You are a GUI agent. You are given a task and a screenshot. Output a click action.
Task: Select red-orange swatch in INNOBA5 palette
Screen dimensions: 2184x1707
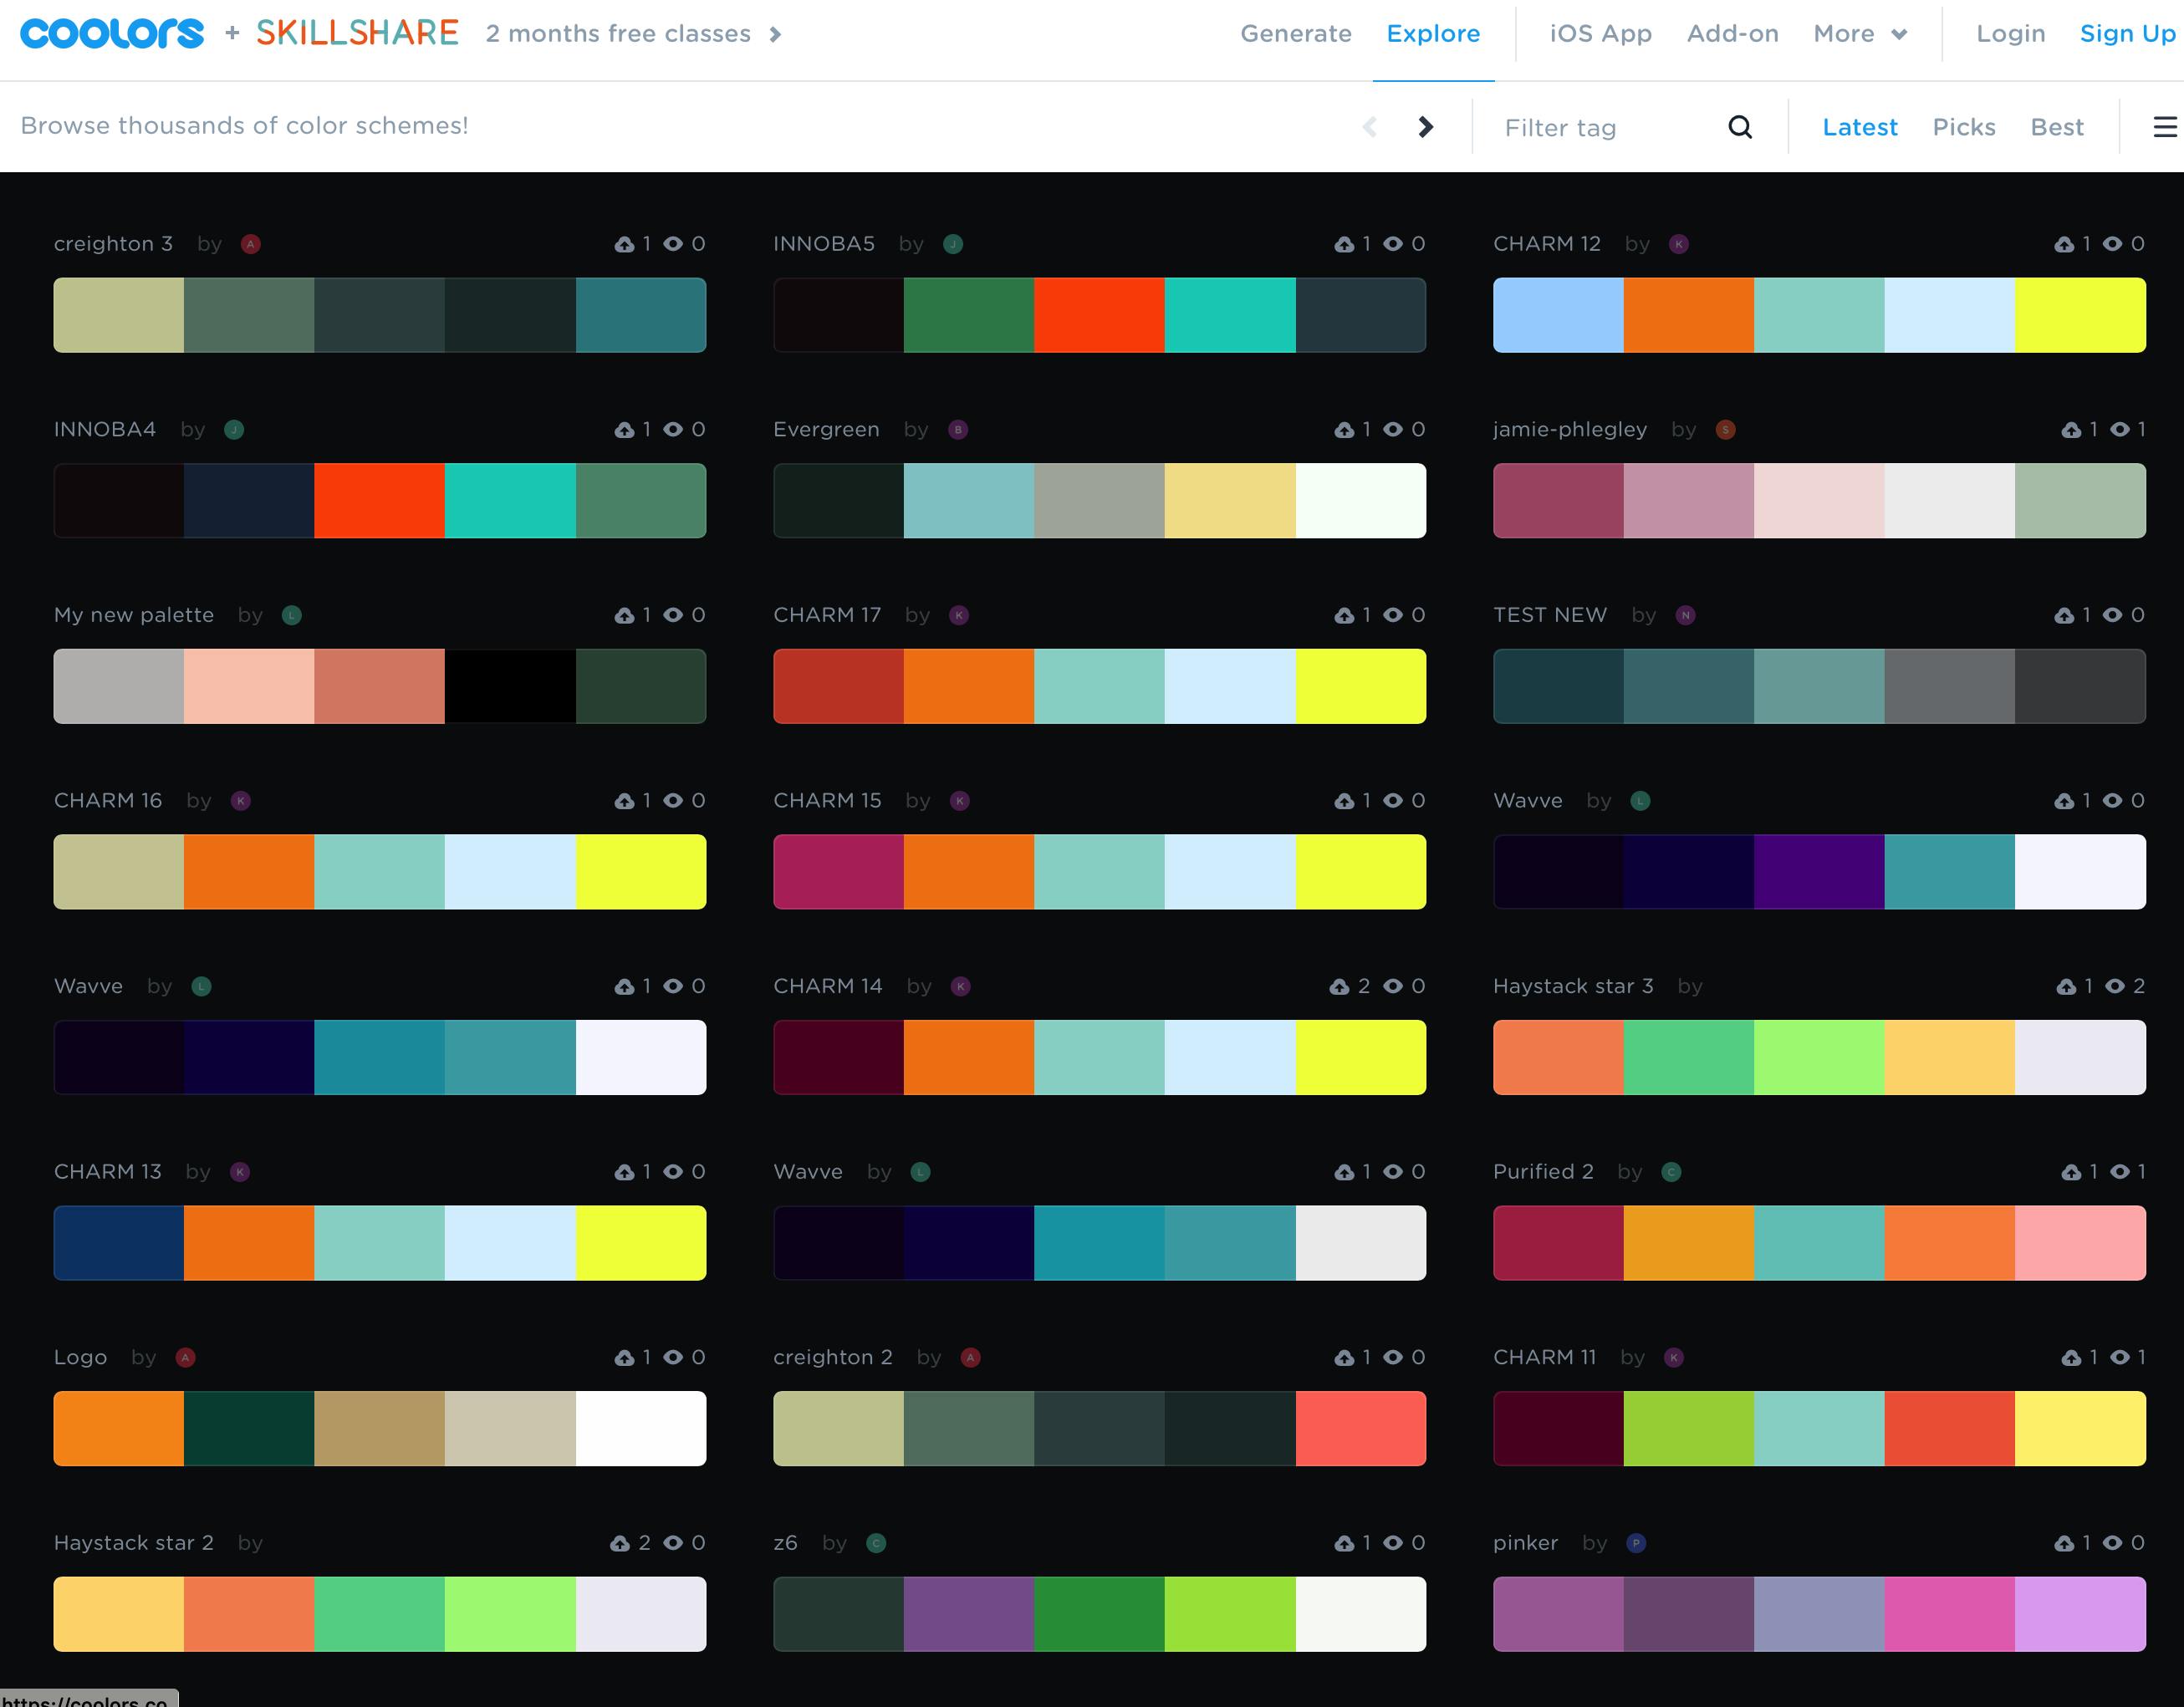point(1099,315)
